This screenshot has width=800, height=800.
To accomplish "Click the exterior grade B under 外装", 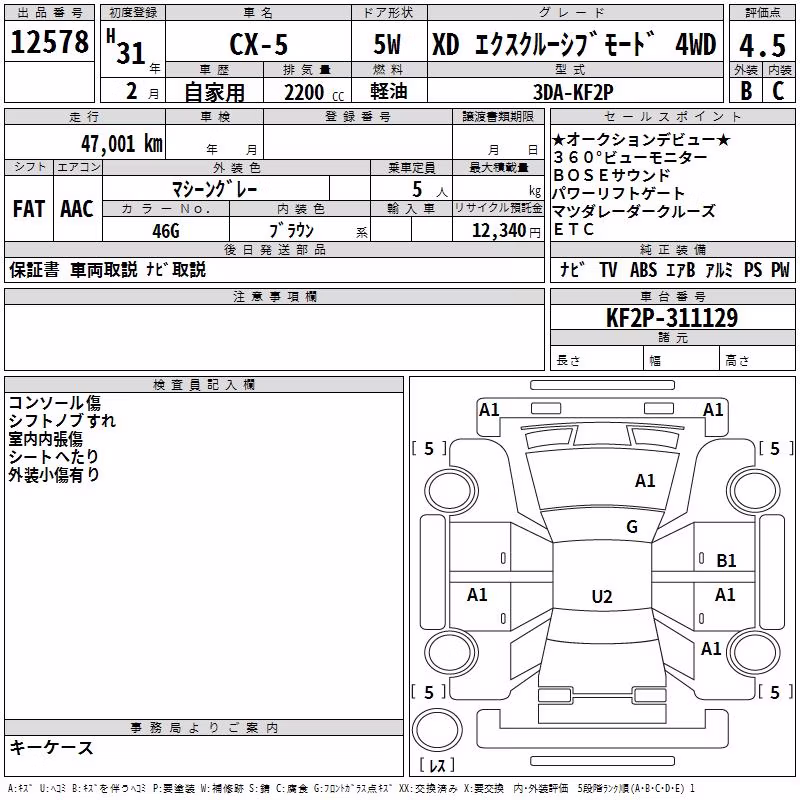I will coord(746,91).
